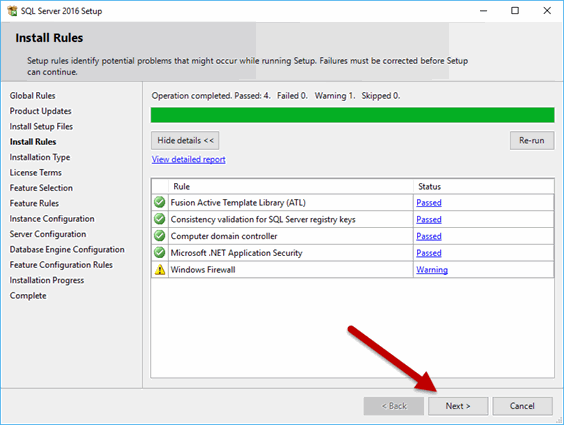
Task: Select Install Setup Files step
Action: (41, 127)
